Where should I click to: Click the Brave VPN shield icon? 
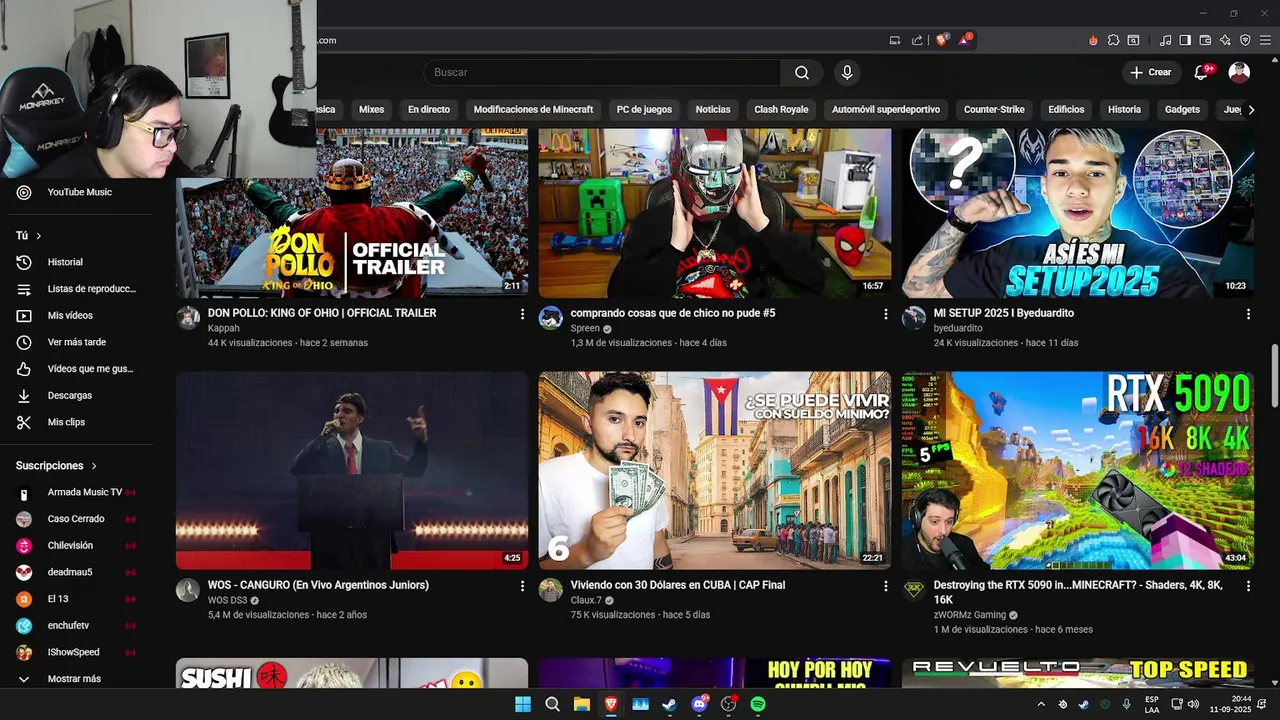[x=1245, y=40]
